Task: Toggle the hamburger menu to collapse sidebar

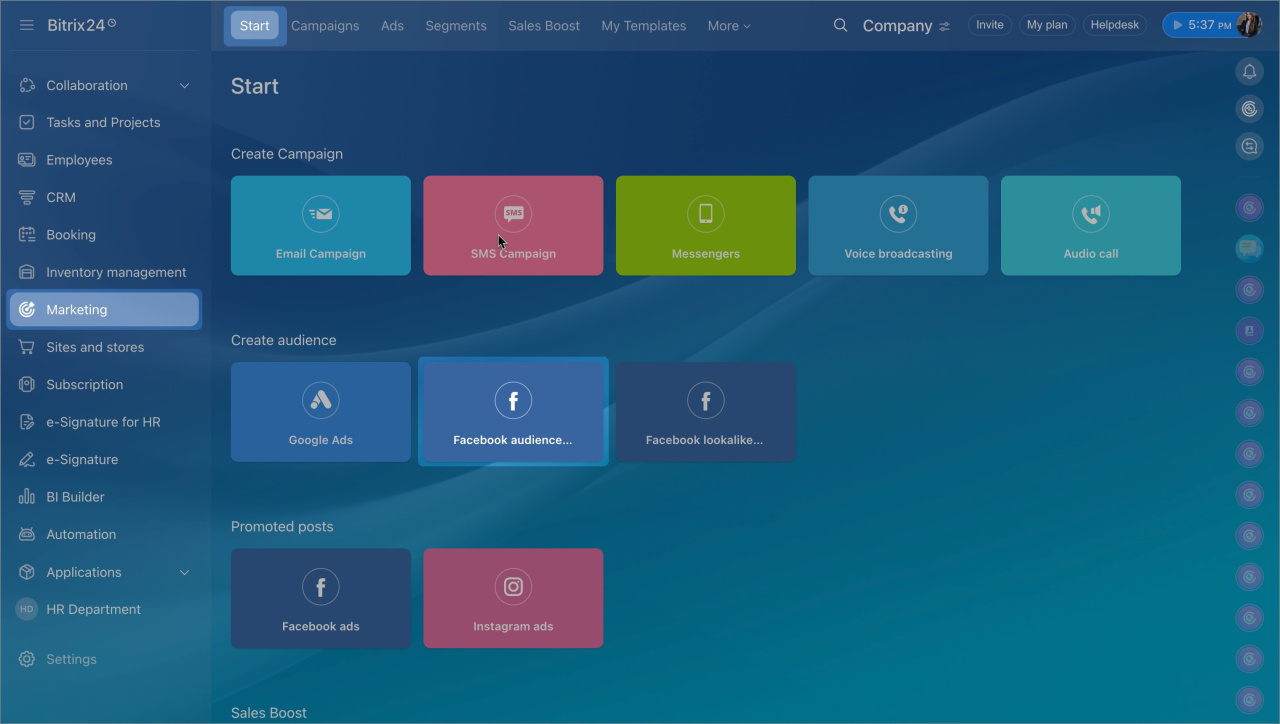Action: (27, 25)
